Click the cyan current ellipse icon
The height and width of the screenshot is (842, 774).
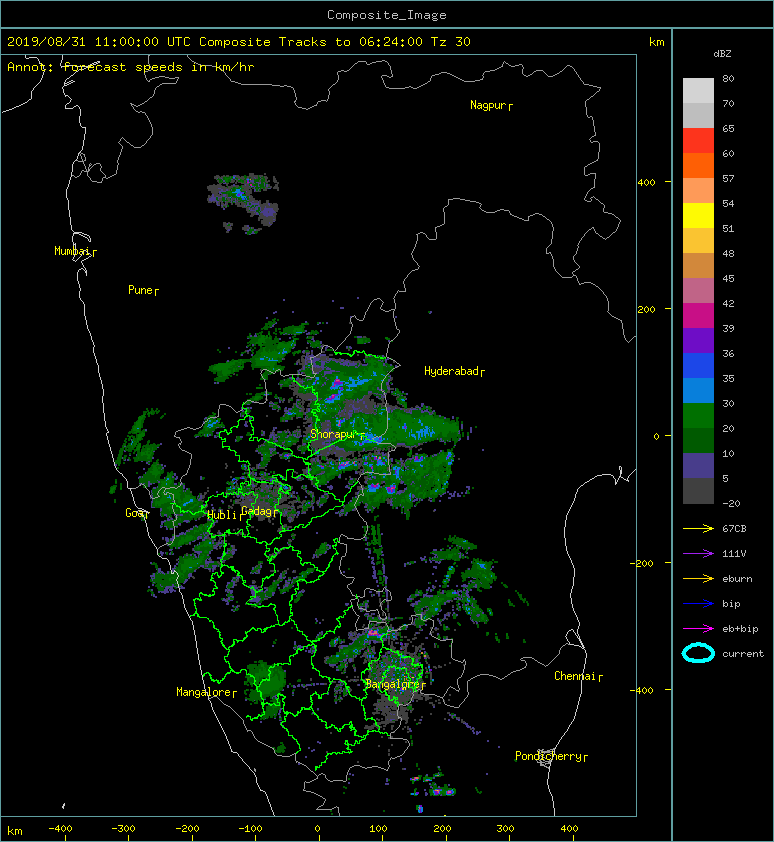tap(698, 653)
